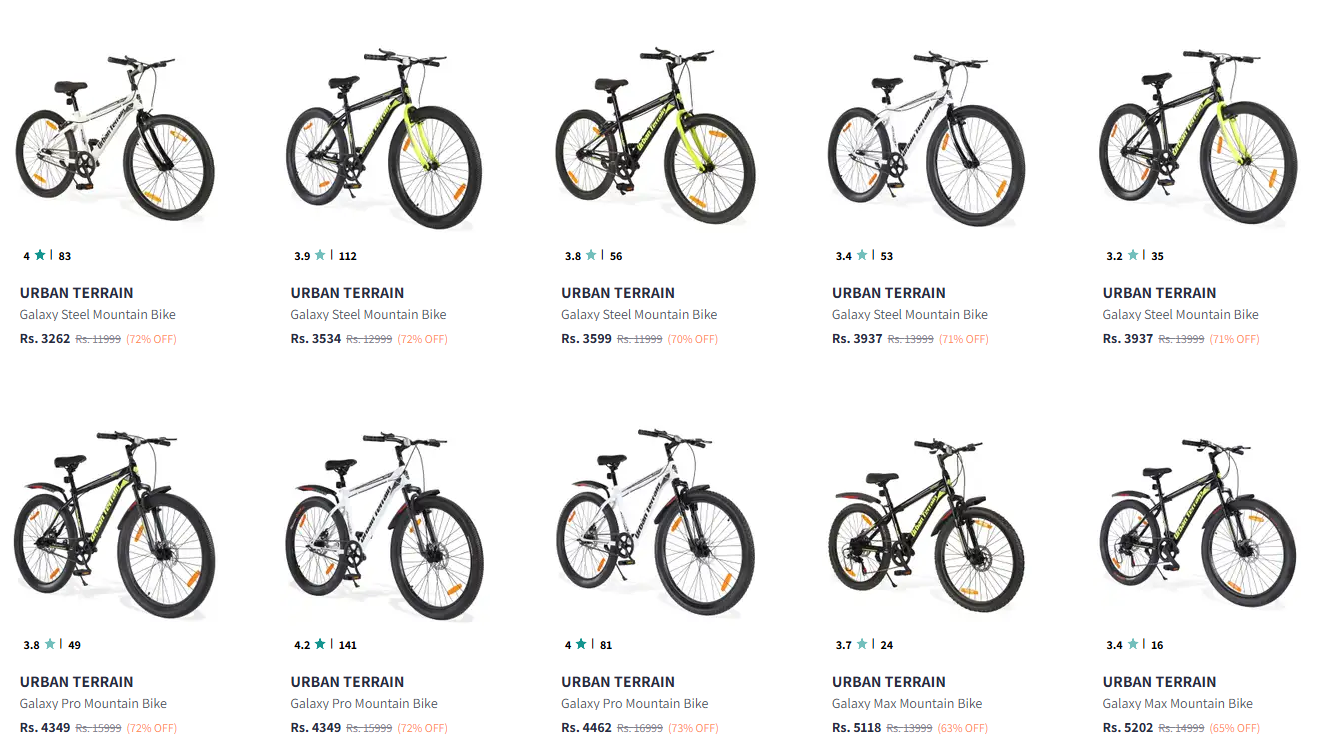The image size is (1321, 748).
Task: Open the Galaxy Max Mountain Bike title at Rs. 5202
Action: coord(1177,703)
